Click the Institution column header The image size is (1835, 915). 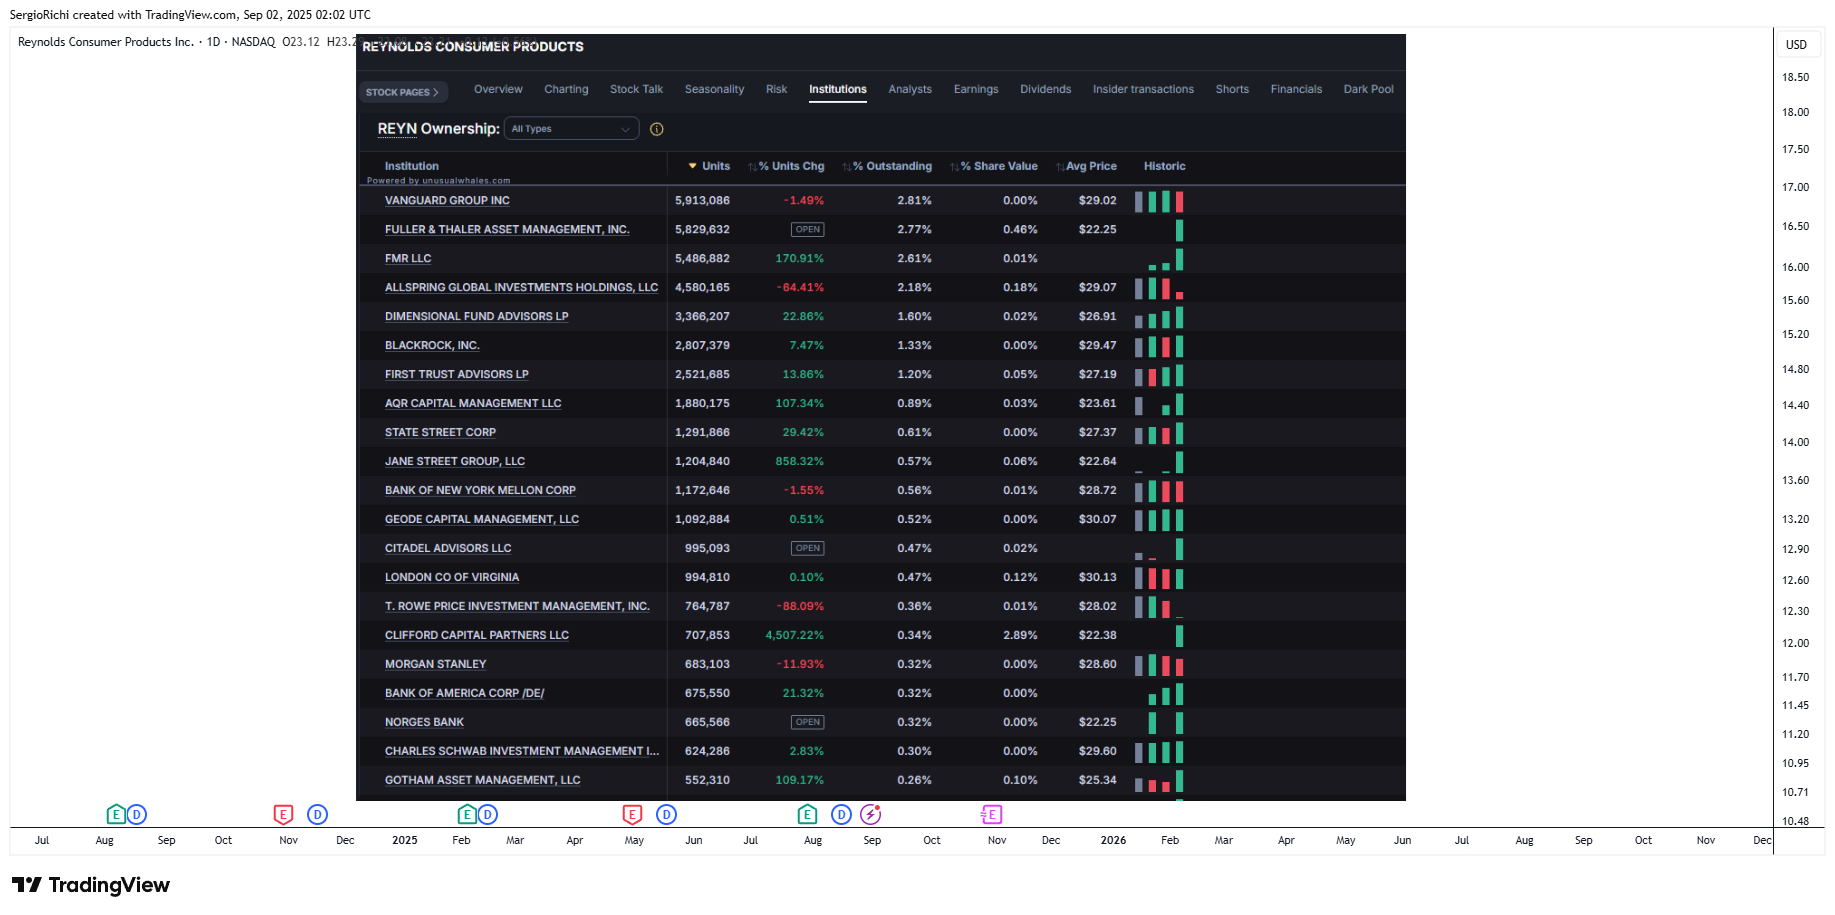[411, 167]
